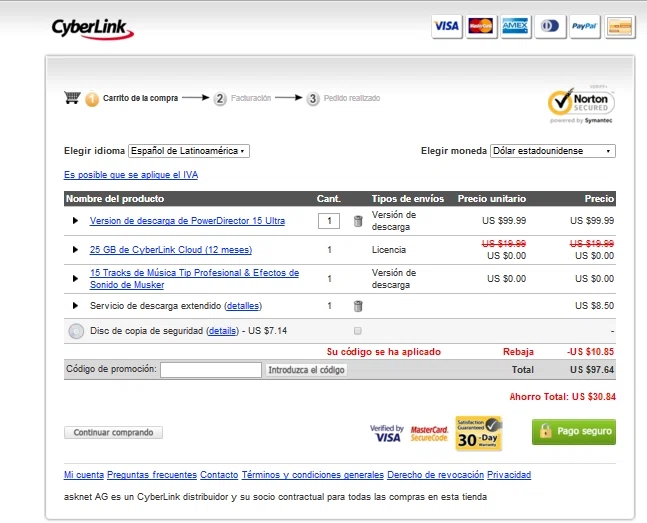Click step 1 Carrito de la compra
Screen dimensions: 647x523
[132, 99]
